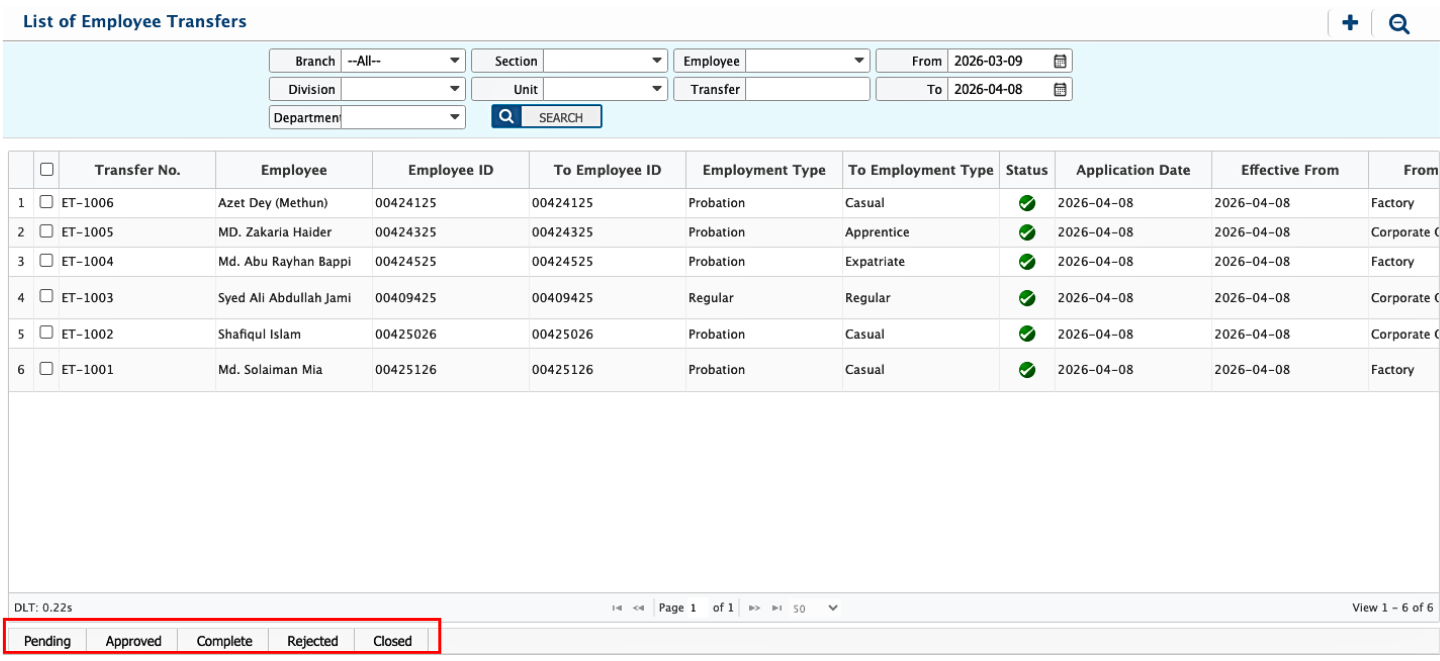Image resolution: width=1440 pixels, height=661 pixels.
Task: Open the From date calendar icon
Action: pos(1060,61)
